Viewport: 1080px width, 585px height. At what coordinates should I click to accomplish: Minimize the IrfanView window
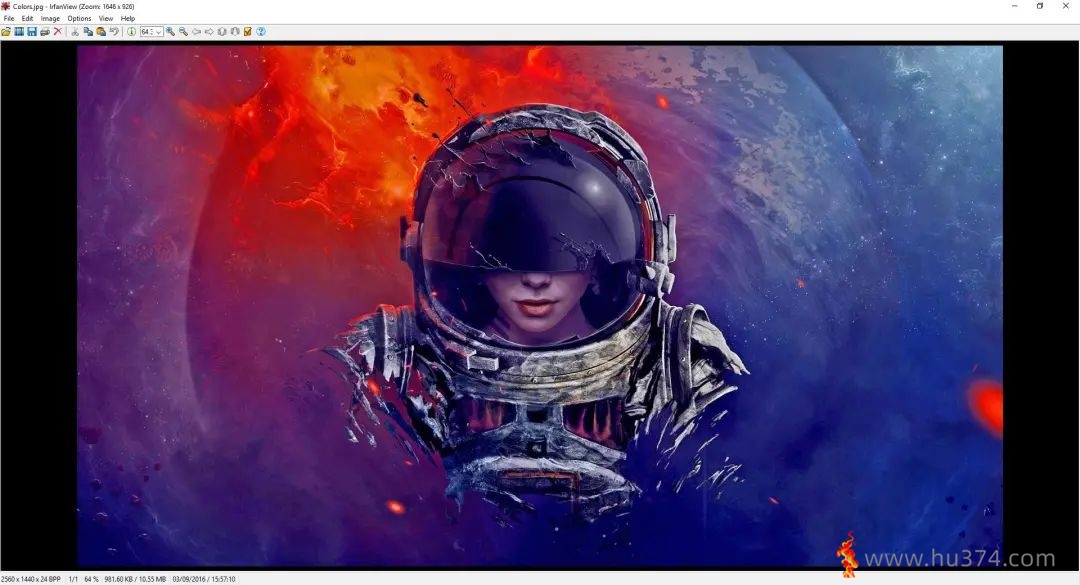[1015, 6]
